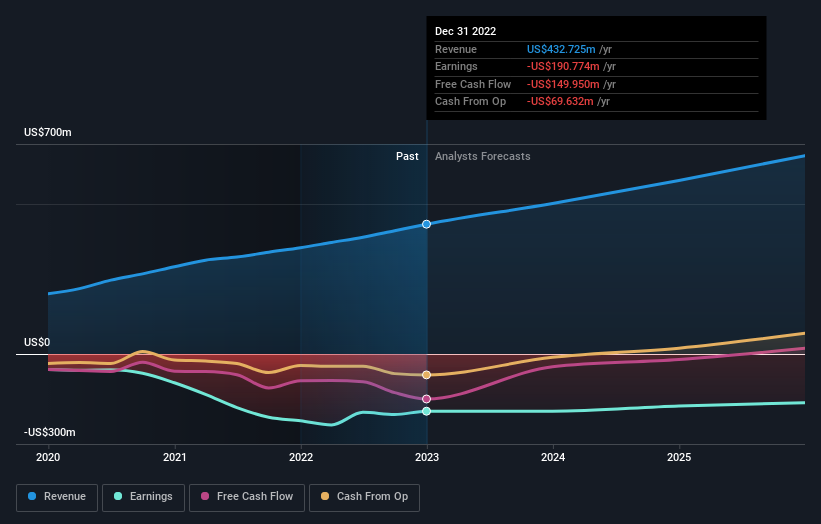
Task: Click the -US$300m y-axis label
Action: [x=50, y=432]
